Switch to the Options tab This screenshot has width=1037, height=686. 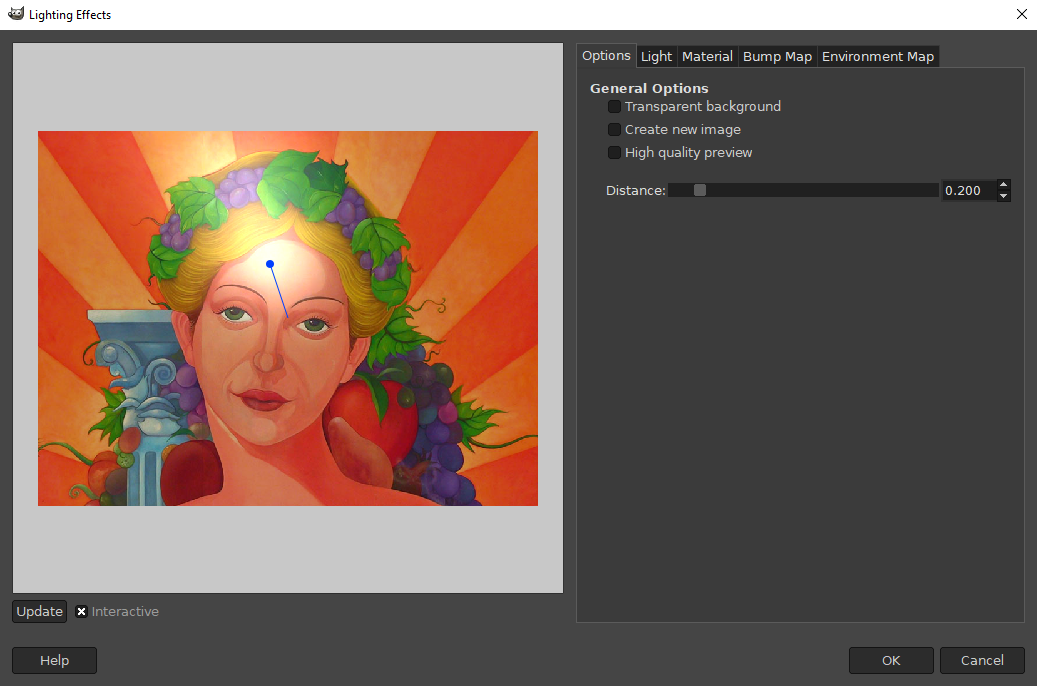606,56
